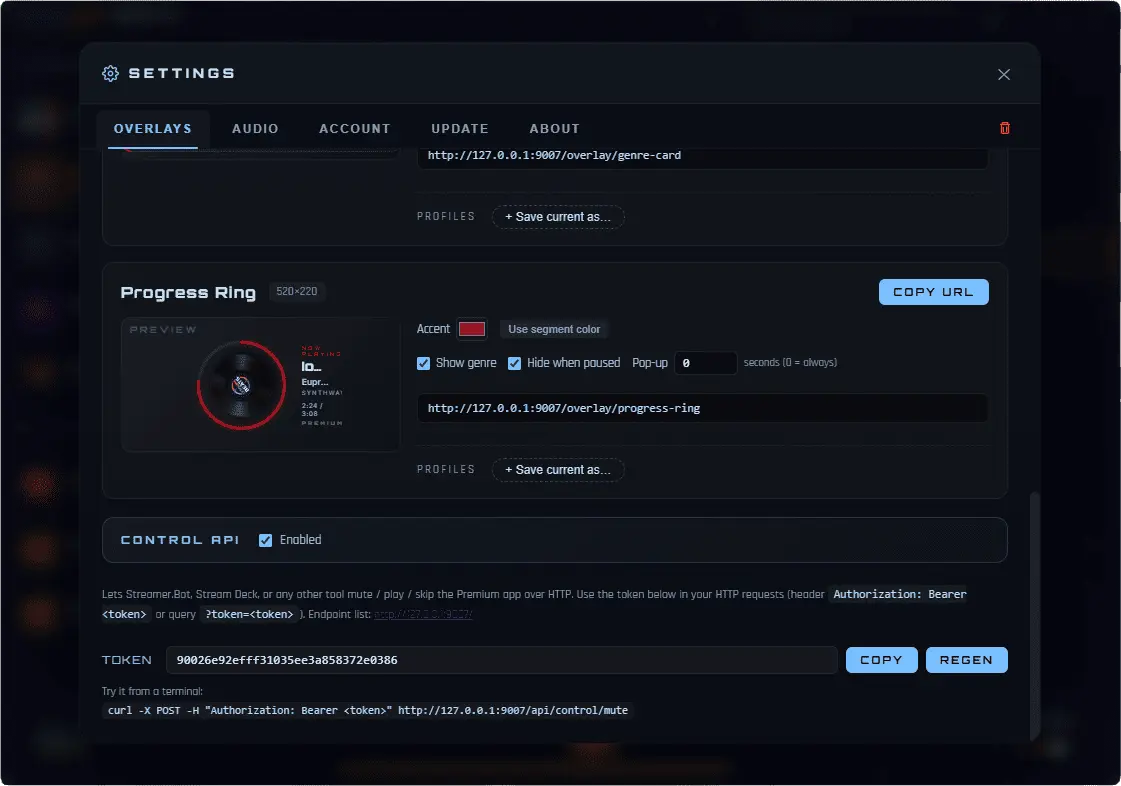Click the Progress Ring preview thumbnail
This screenshot has width=1121, height=786.
click(x=260, y=385)
